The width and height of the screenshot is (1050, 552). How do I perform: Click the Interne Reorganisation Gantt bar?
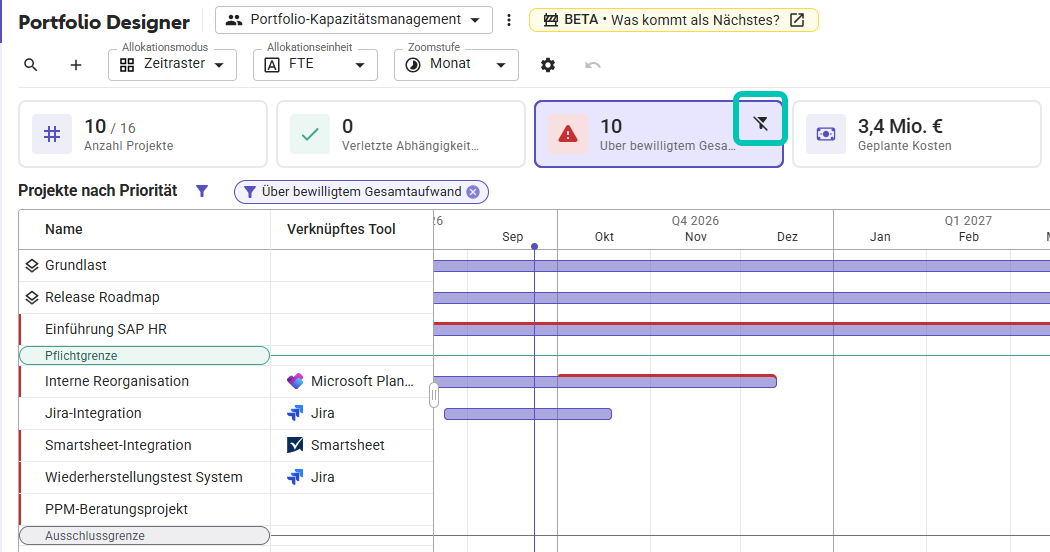tap(605, 381)
